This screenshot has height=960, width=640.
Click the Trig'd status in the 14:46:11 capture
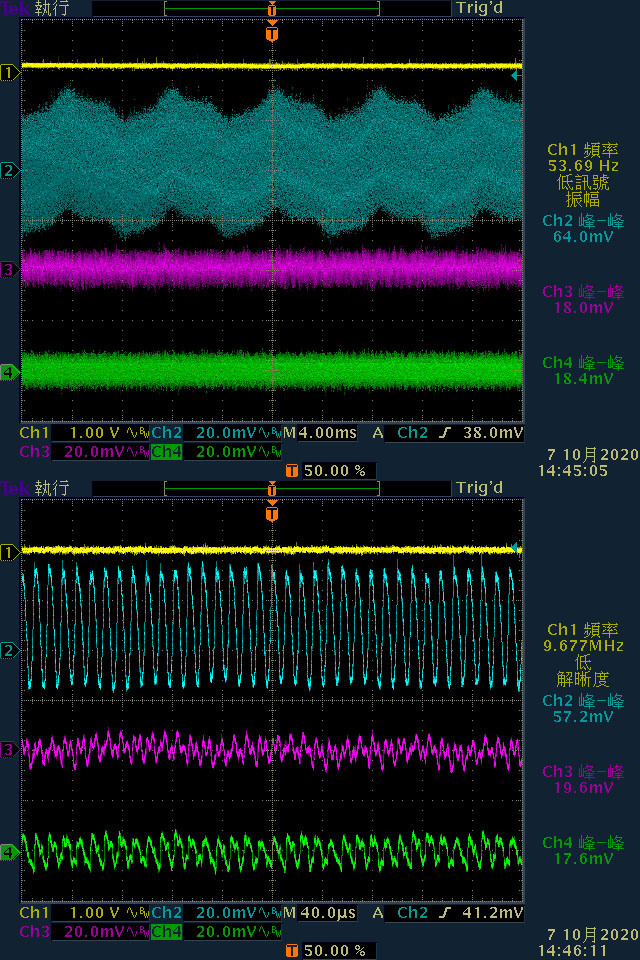click(x=480, y=489)
